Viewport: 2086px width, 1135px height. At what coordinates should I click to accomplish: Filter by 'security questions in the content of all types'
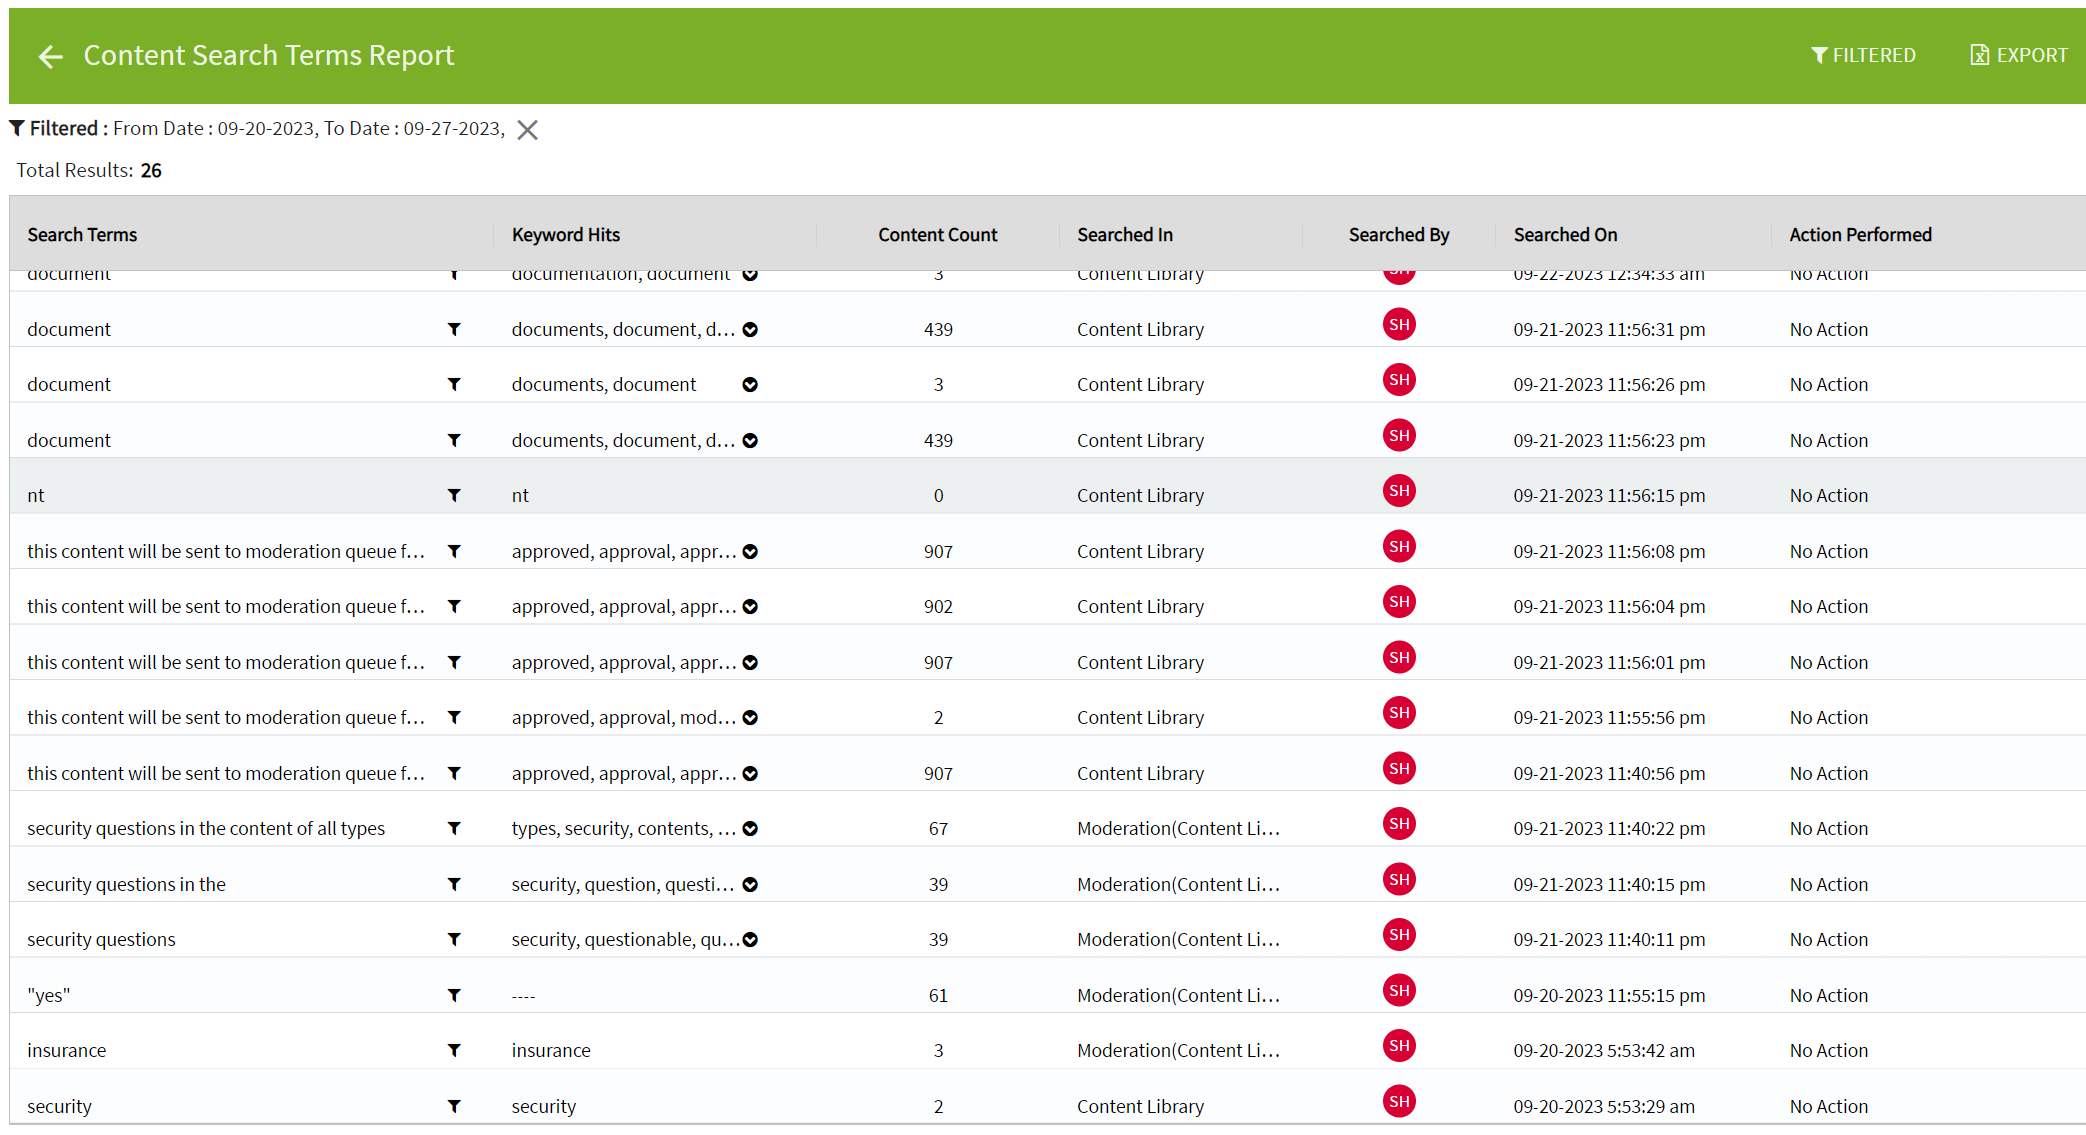tap(454, 828)
